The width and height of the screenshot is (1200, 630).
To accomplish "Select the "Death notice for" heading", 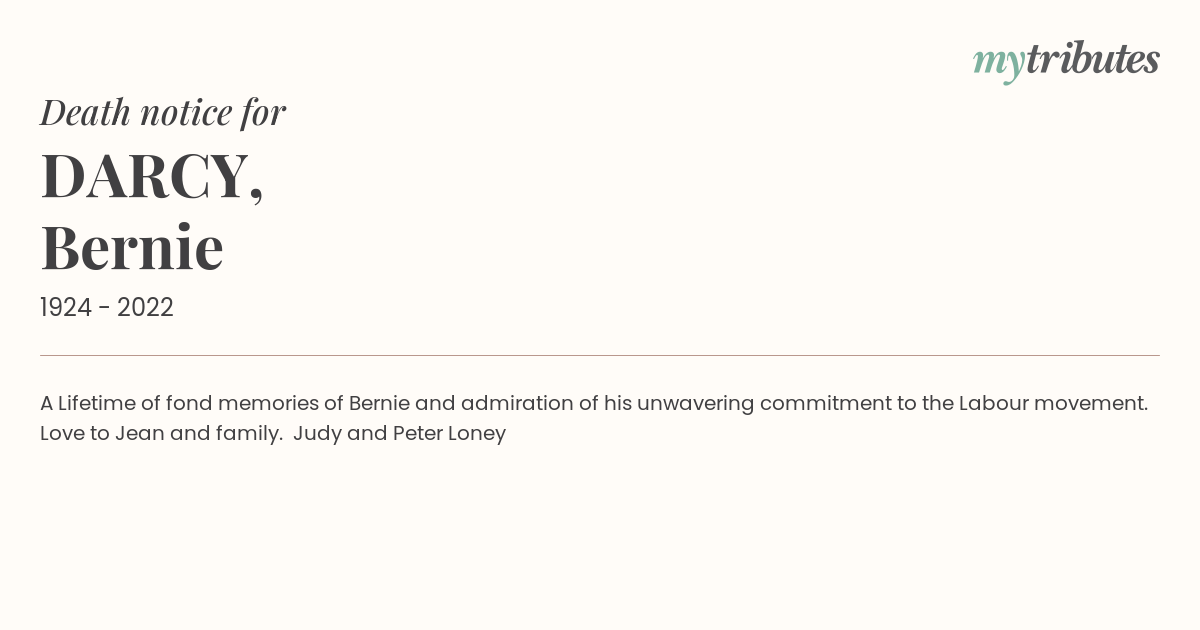I will (x=163, y=112).
